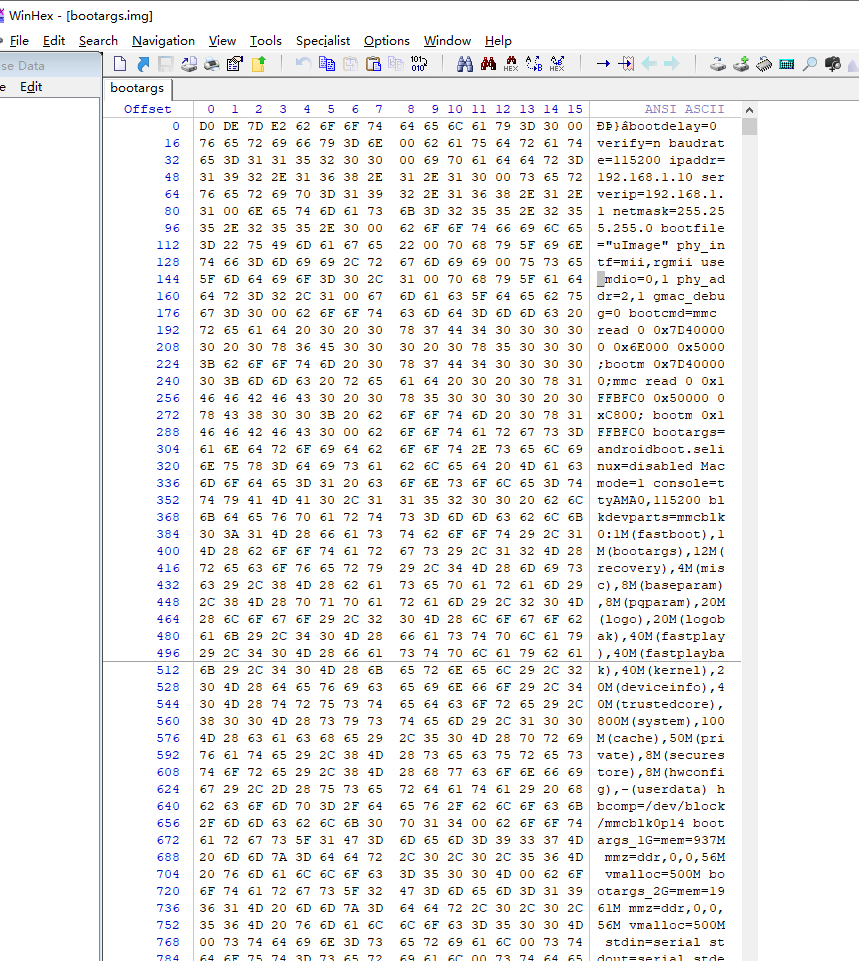This screenshot has height=961, width=859.
Task: Click the New file icon
Action: point(120,64)
